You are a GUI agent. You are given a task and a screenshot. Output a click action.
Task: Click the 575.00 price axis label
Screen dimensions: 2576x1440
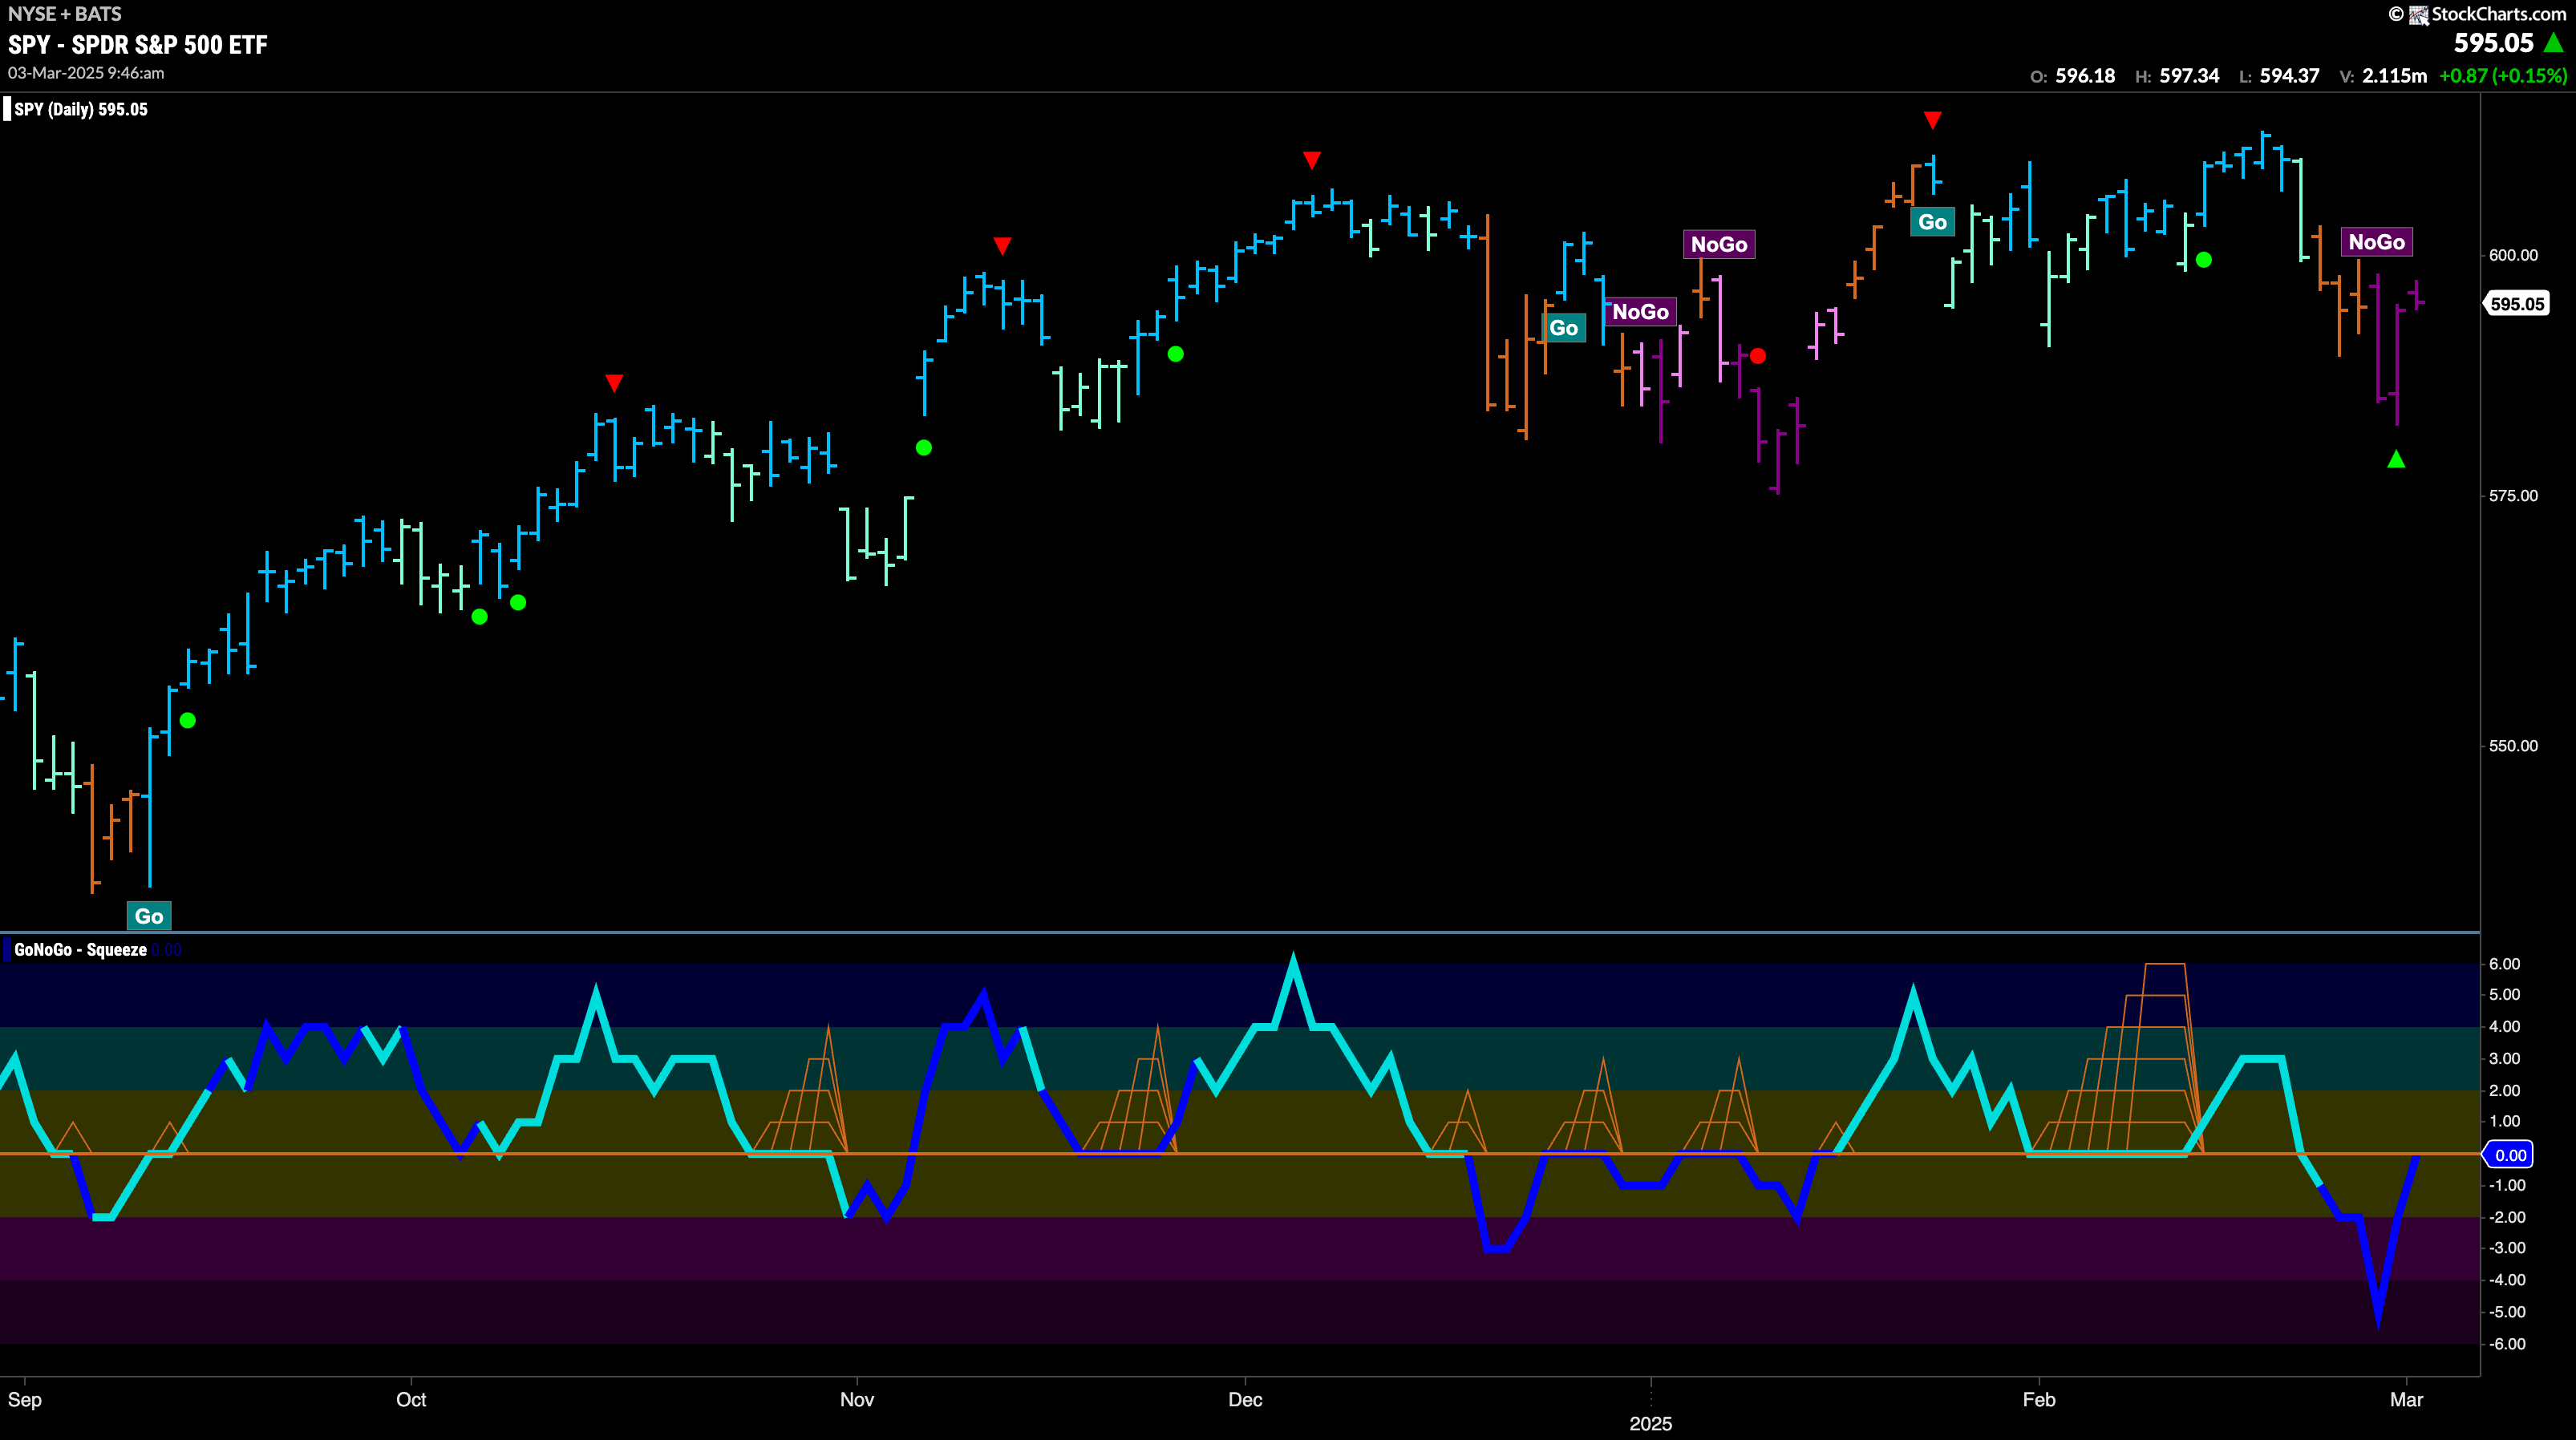(2513, 496)
